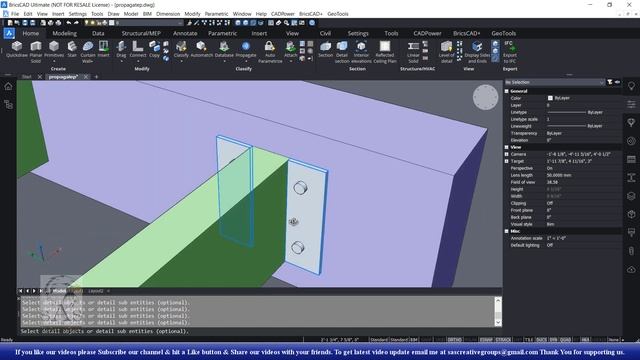The height and width of the screenshot is (360, 640).
Task: Click Export to IFC
Action: (509, 51)
